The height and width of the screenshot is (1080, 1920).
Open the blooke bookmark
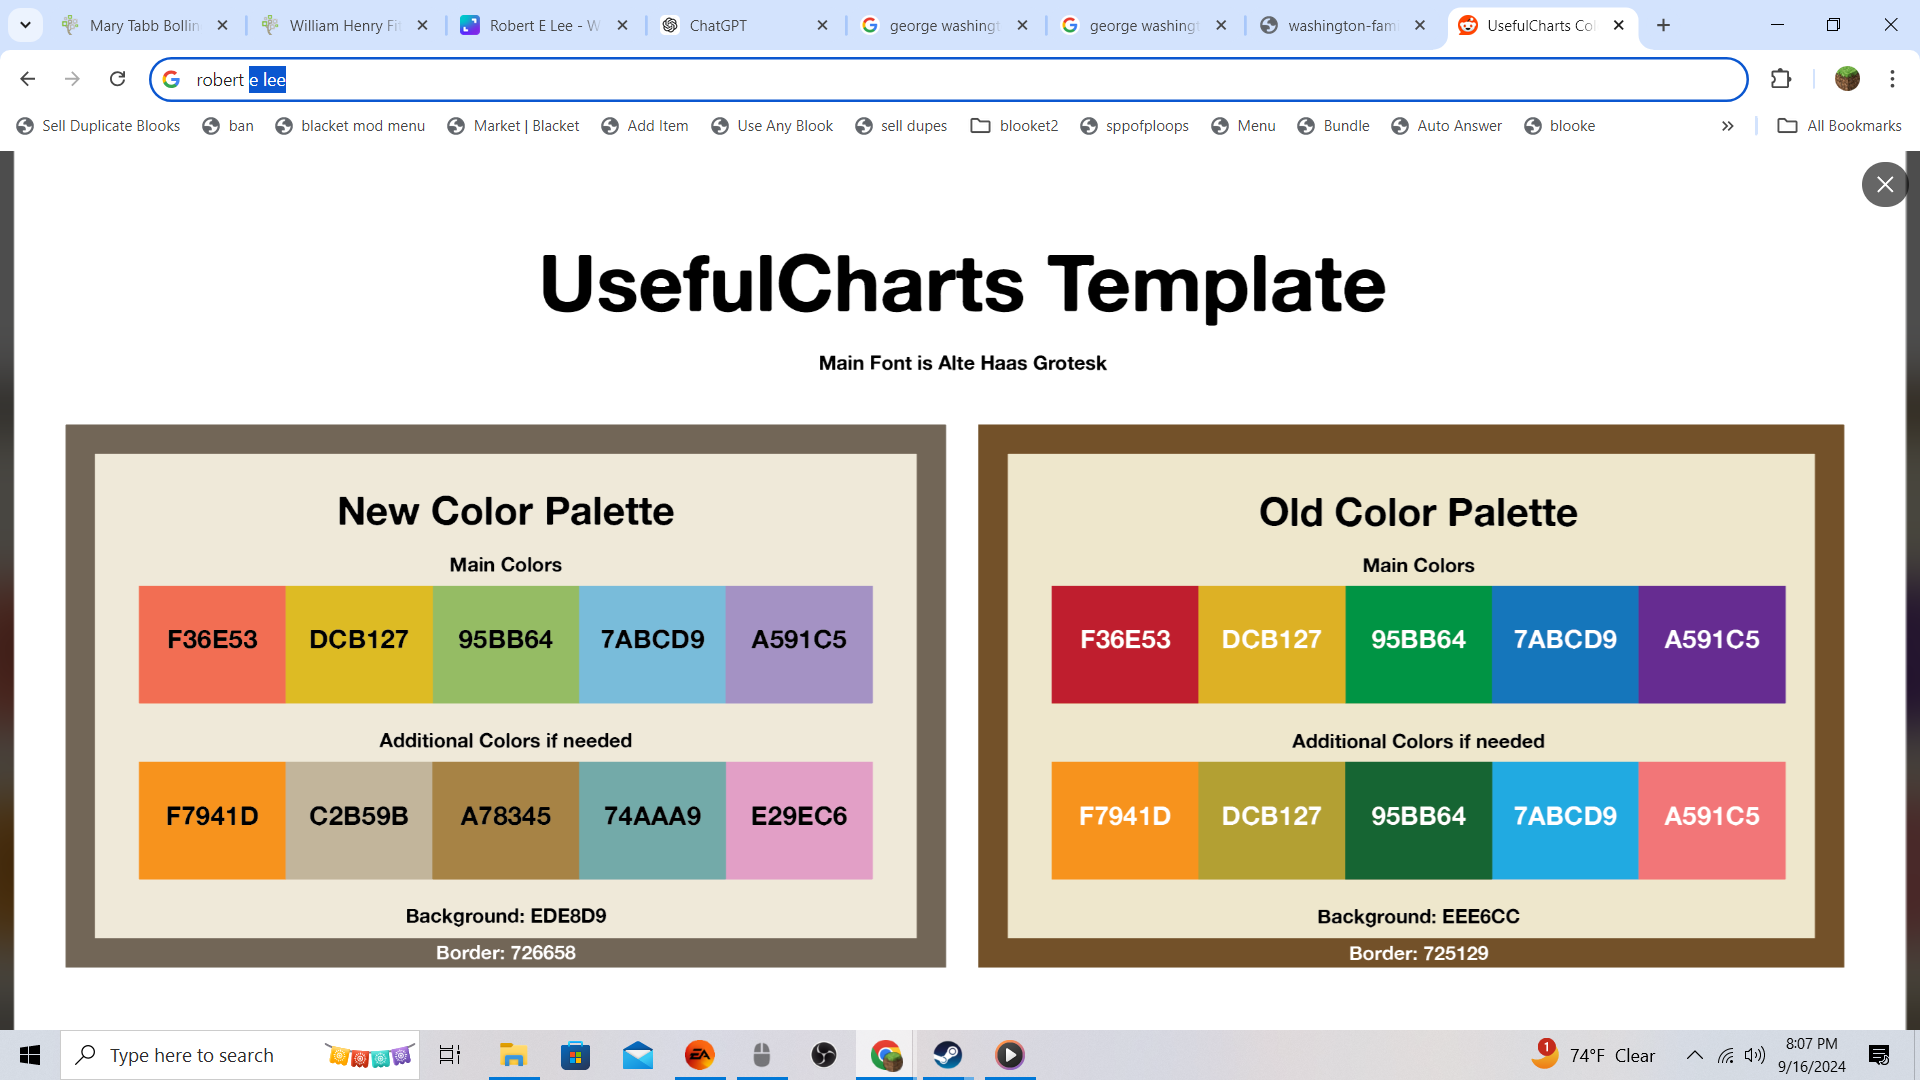click(1559, 126)
